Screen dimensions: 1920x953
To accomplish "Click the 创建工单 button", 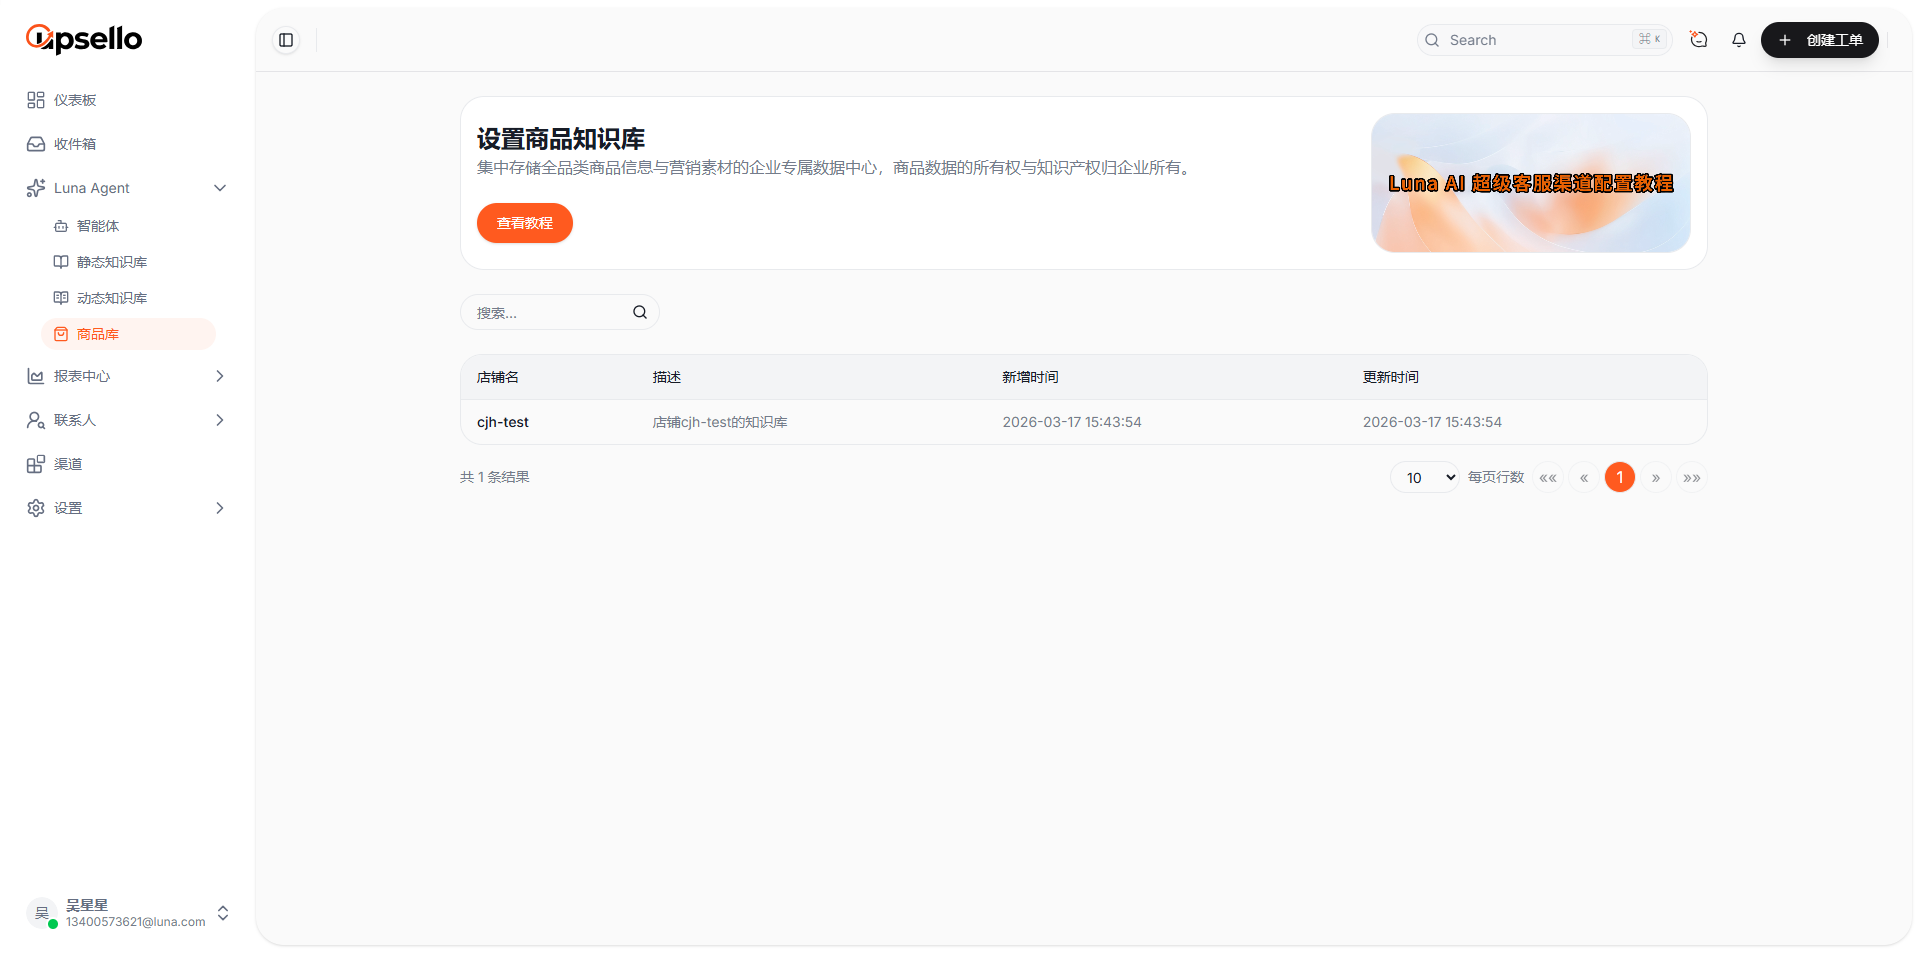I will (x=1820, y=40).
